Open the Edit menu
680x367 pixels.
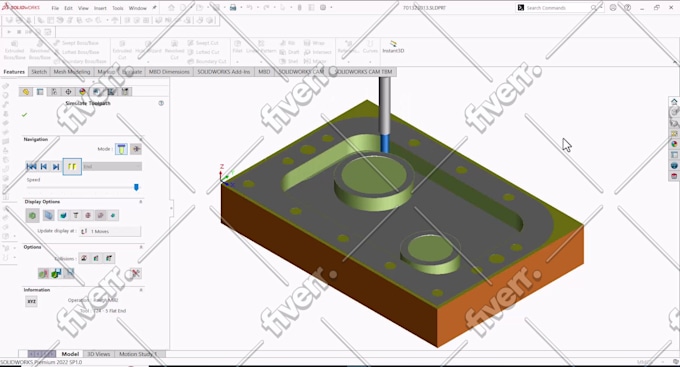tap(69, 8)
